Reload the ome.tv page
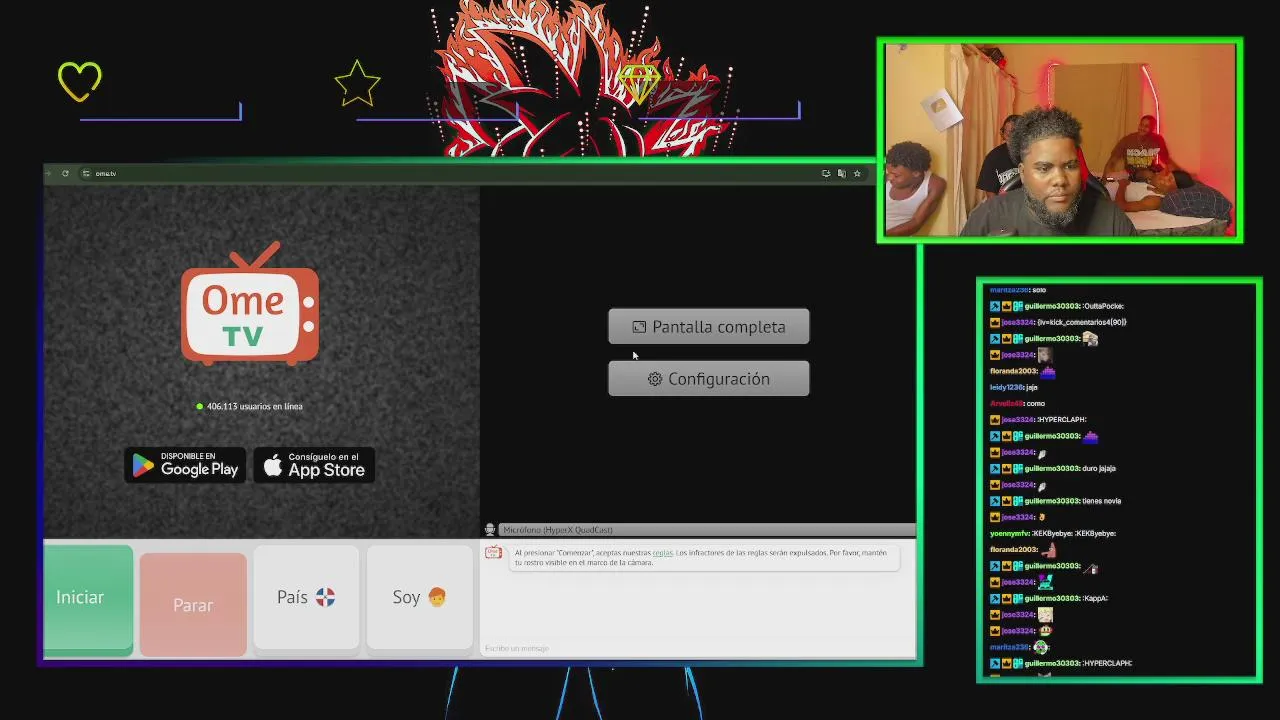The height and width of the screenshot is (720, 1280). pos(65,173)
